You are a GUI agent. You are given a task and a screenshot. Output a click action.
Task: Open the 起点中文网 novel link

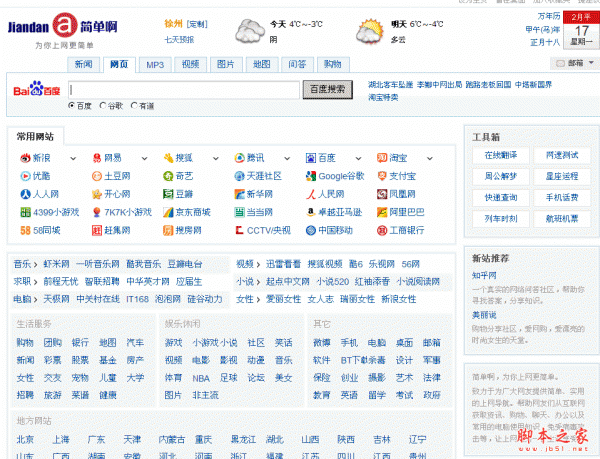click(287, 282)
